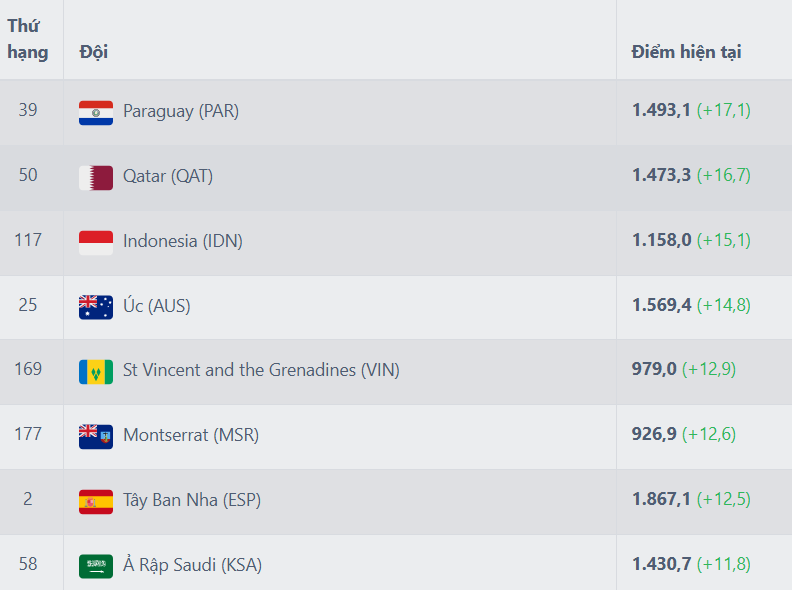Click the Australia flag icon

pos(96,307)
